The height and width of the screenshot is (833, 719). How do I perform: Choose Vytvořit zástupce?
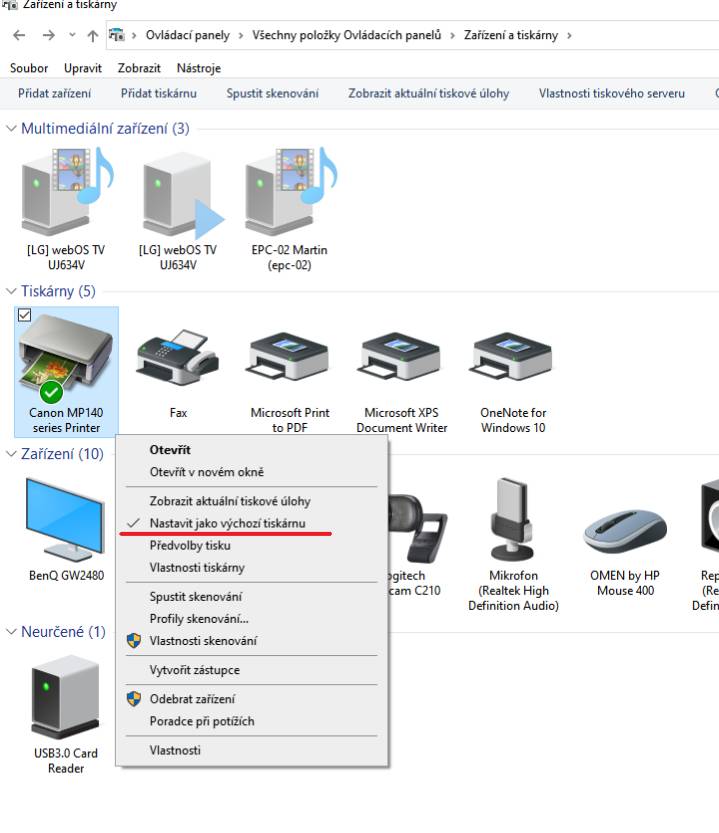point(194,670)
